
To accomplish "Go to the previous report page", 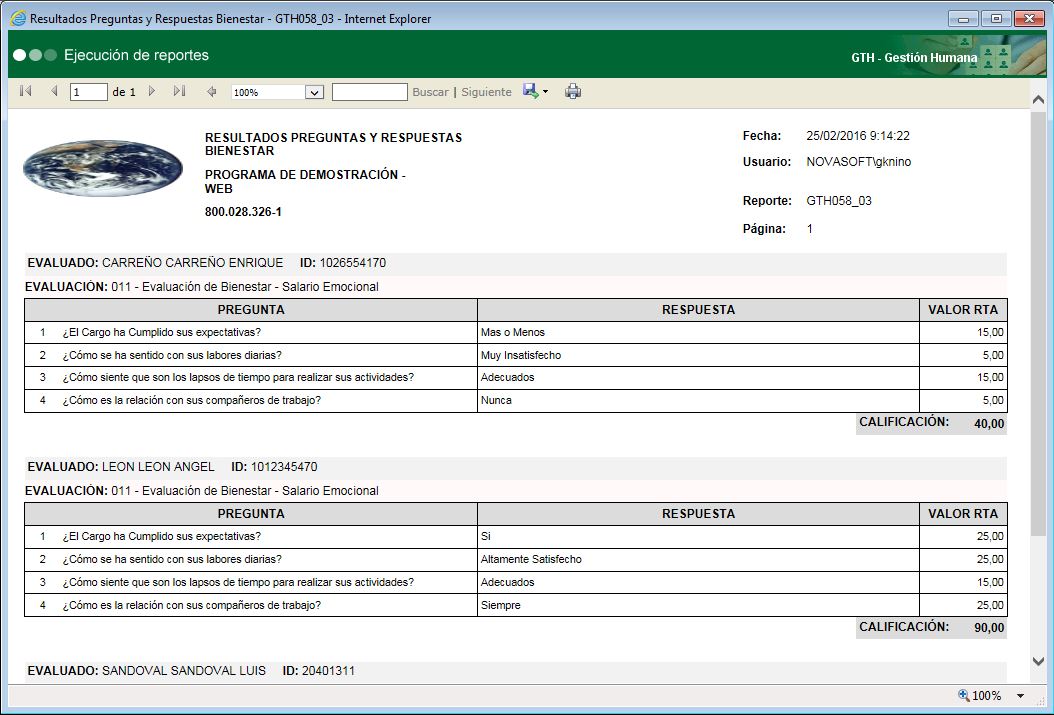I will tap(54, 91).
